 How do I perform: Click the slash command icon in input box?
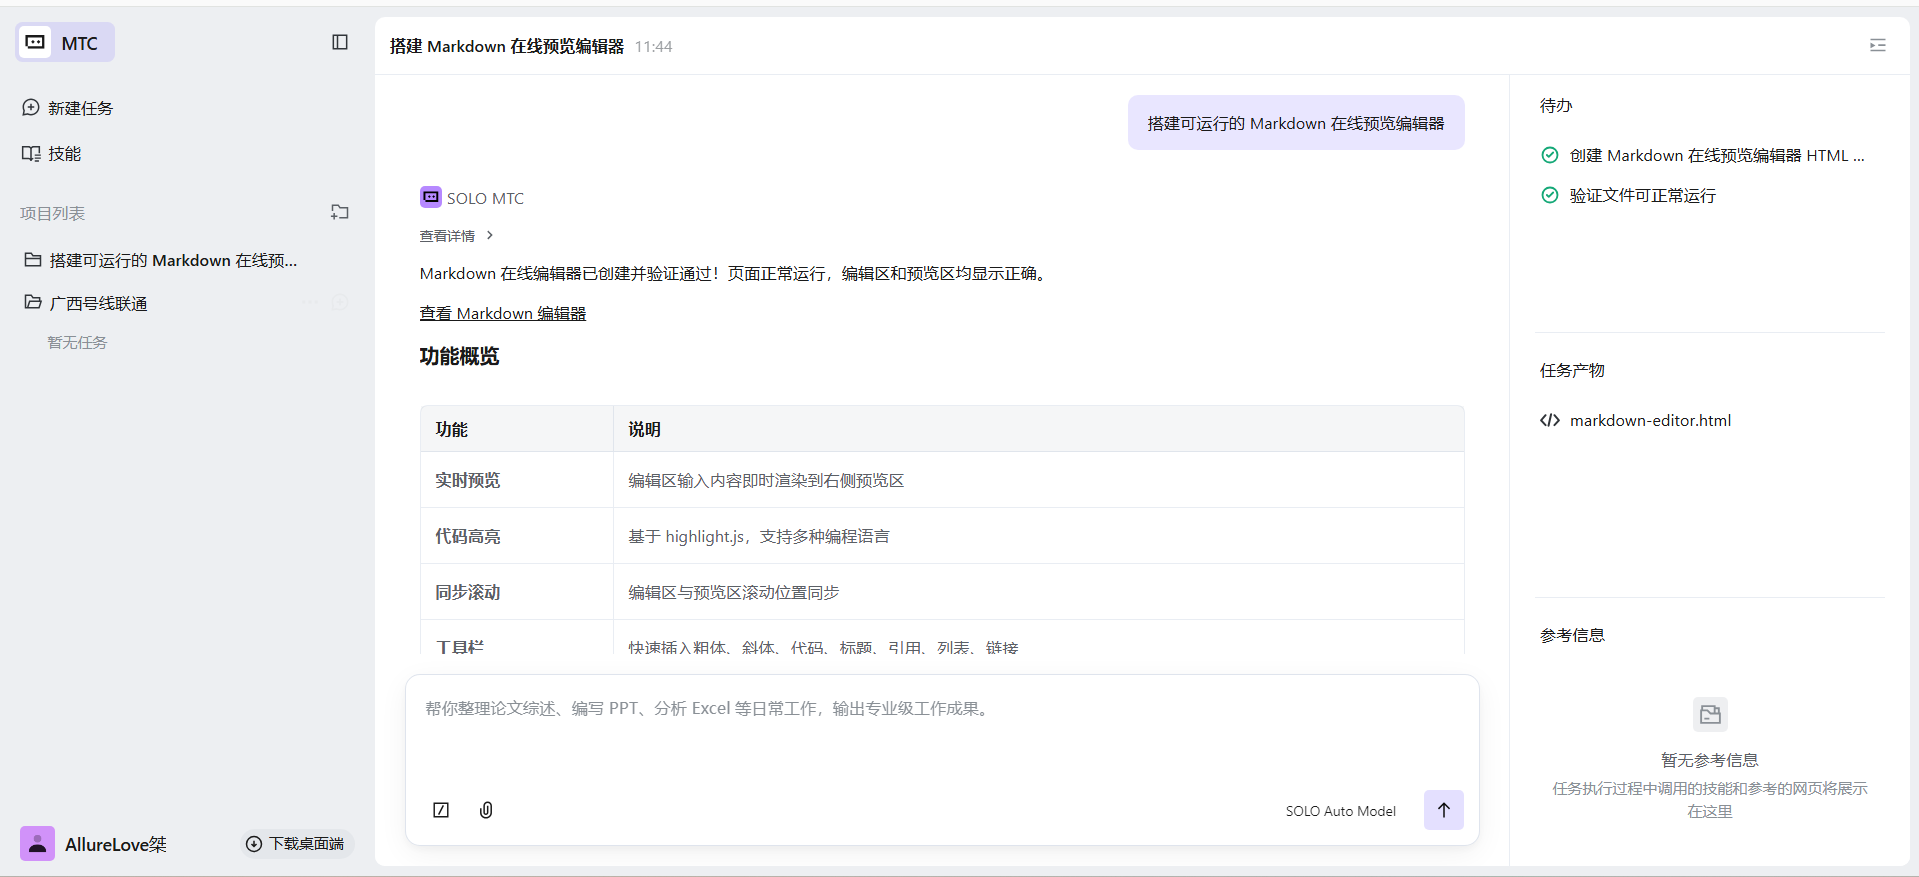(x=441, y=810)
